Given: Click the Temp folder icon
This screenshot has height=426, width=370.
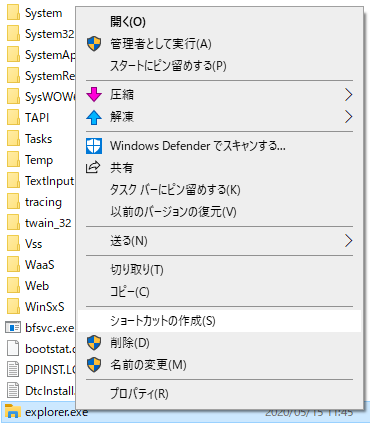Looking at the screenshot, I should tap(13, 160).
